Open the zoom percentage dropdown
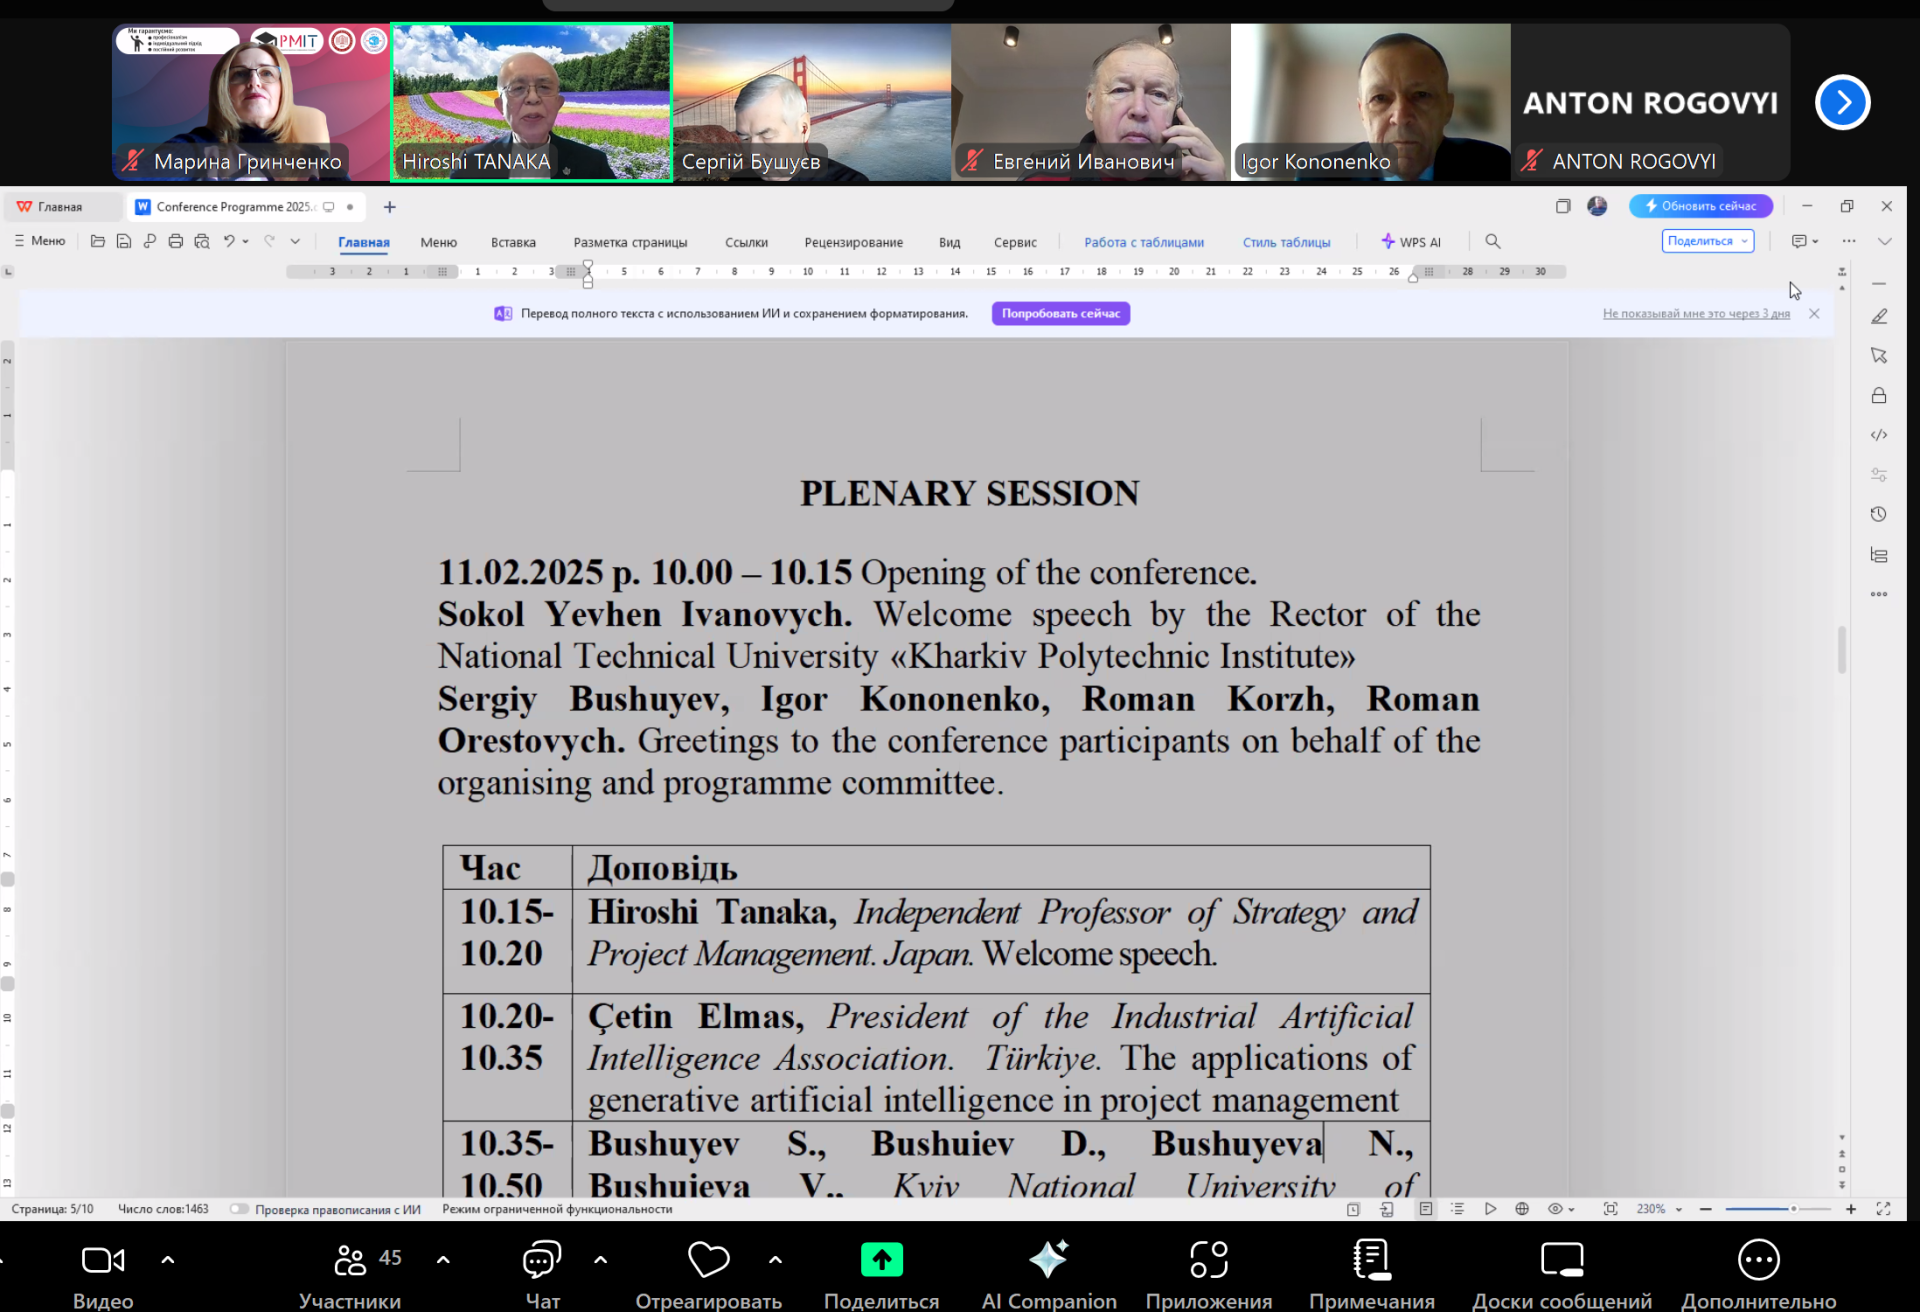Viewport: 1920px width, 1312px height. 1679,1209
